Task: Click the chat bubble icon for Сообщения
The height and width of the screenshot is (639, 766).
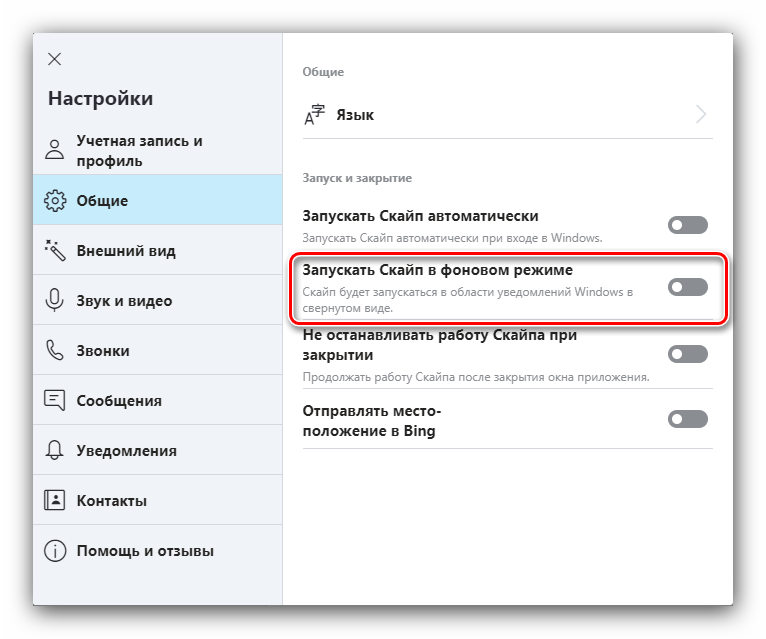Action: [55, 400]
